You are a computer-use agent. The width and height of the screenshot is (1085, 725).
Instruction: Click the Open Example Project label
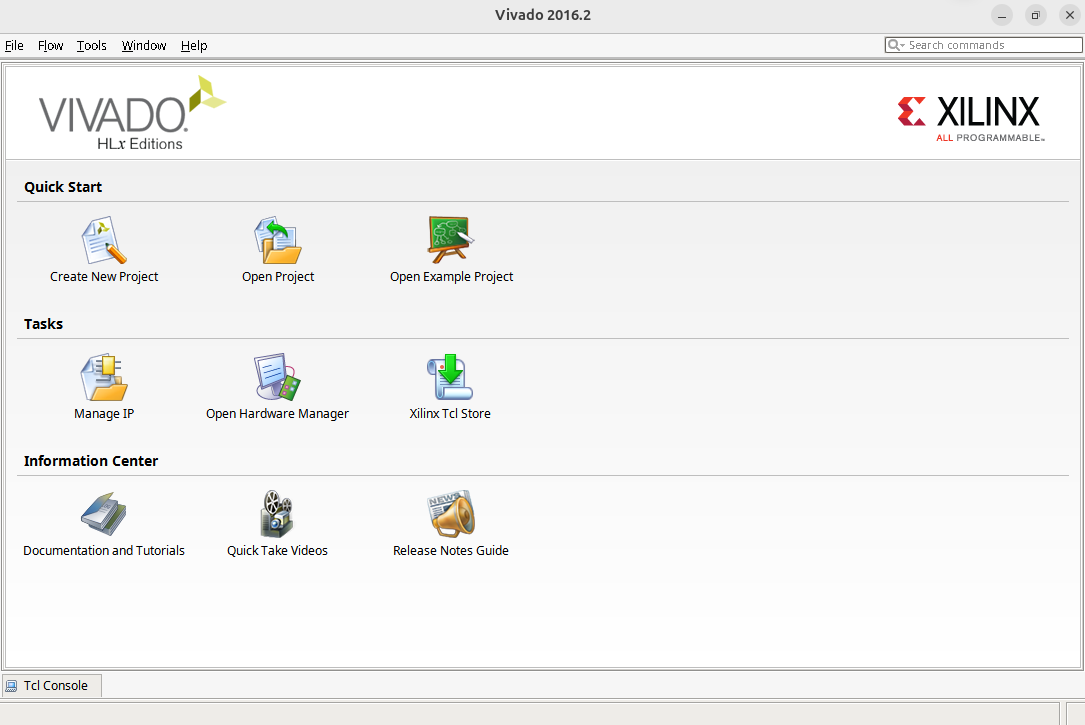point(451,277)
